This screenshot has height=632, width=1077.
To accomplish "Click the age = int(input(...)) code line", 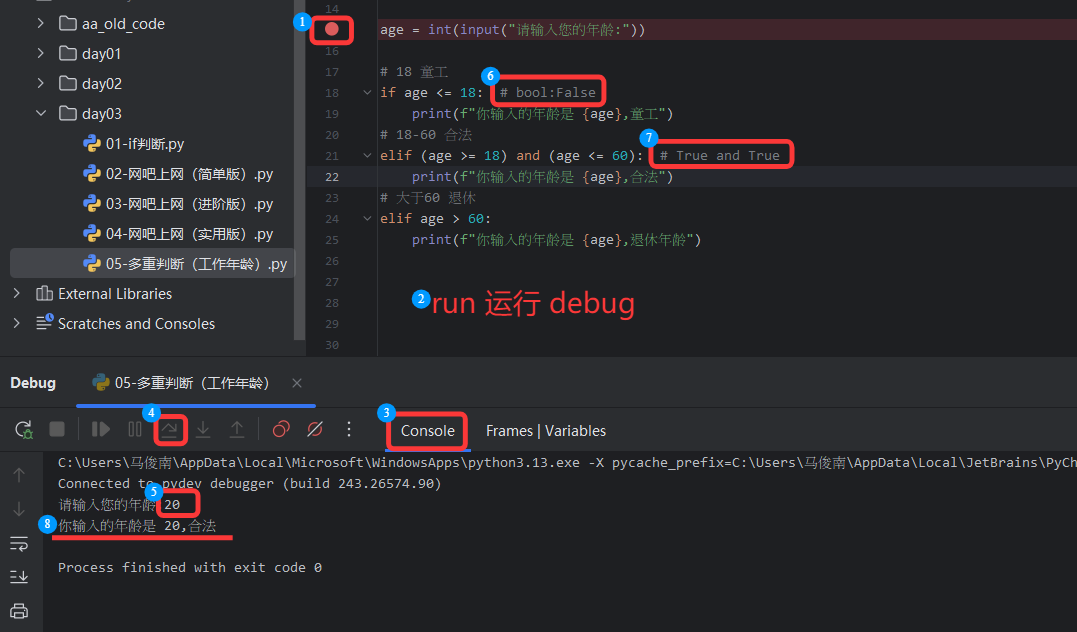I will coord(512,30).
